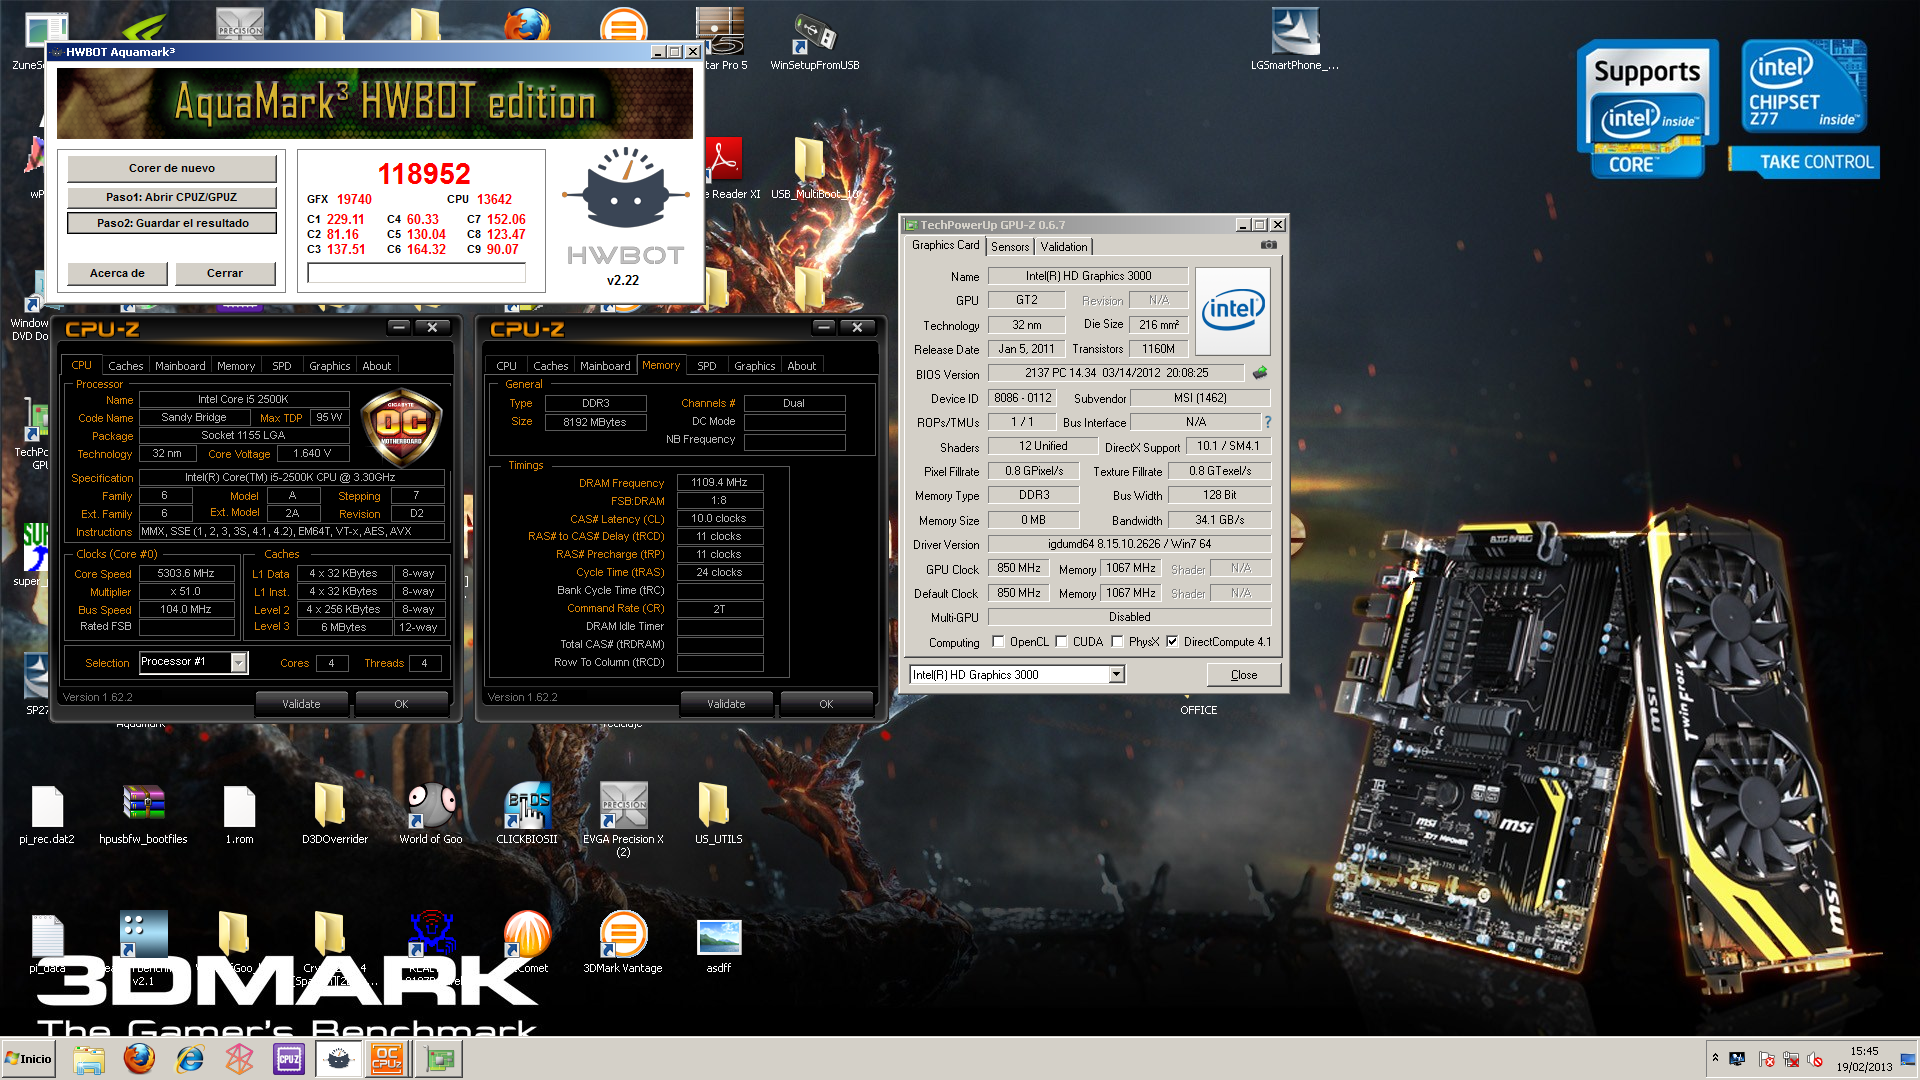Click Paso2: Guardar el resultado
The height and width of the screenshot is (1080, 1920).
(x=172, y=223)
